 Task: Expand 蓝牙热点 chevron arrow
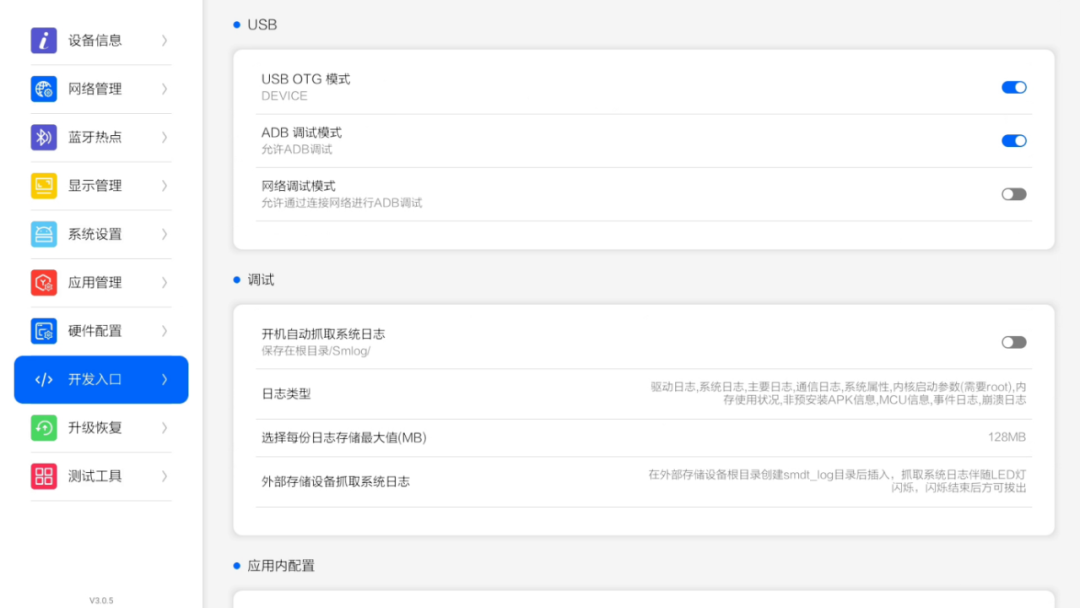click(165, 137)
